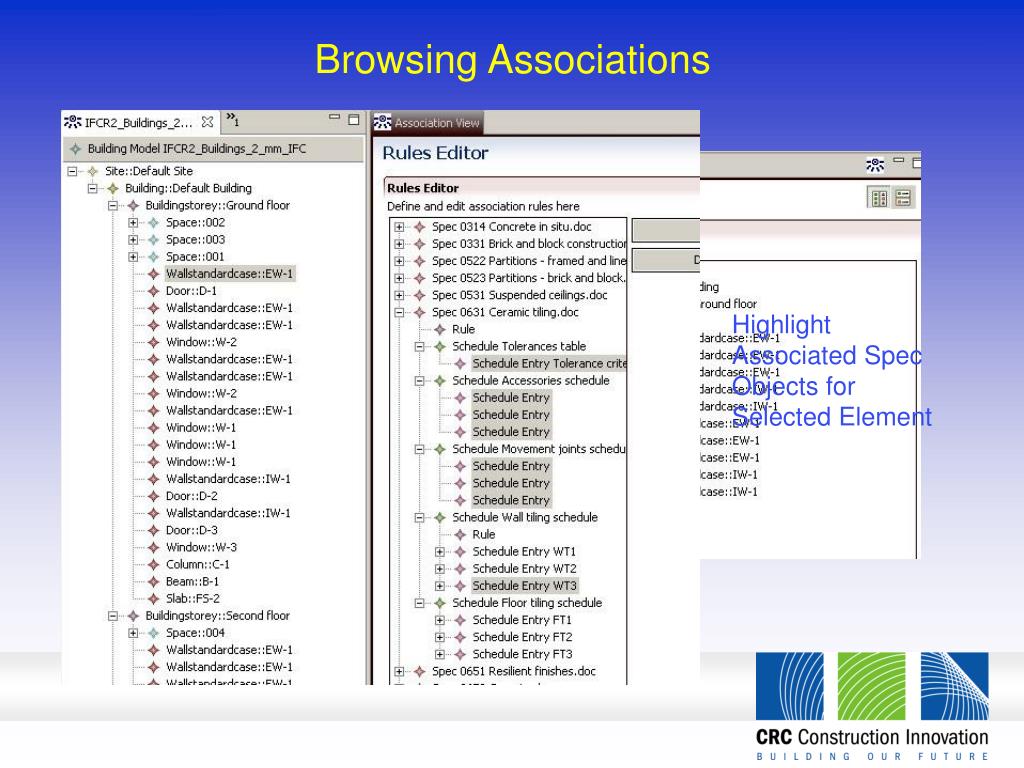Collapse Schedule Tolerances table node

[x=420, y=346]
